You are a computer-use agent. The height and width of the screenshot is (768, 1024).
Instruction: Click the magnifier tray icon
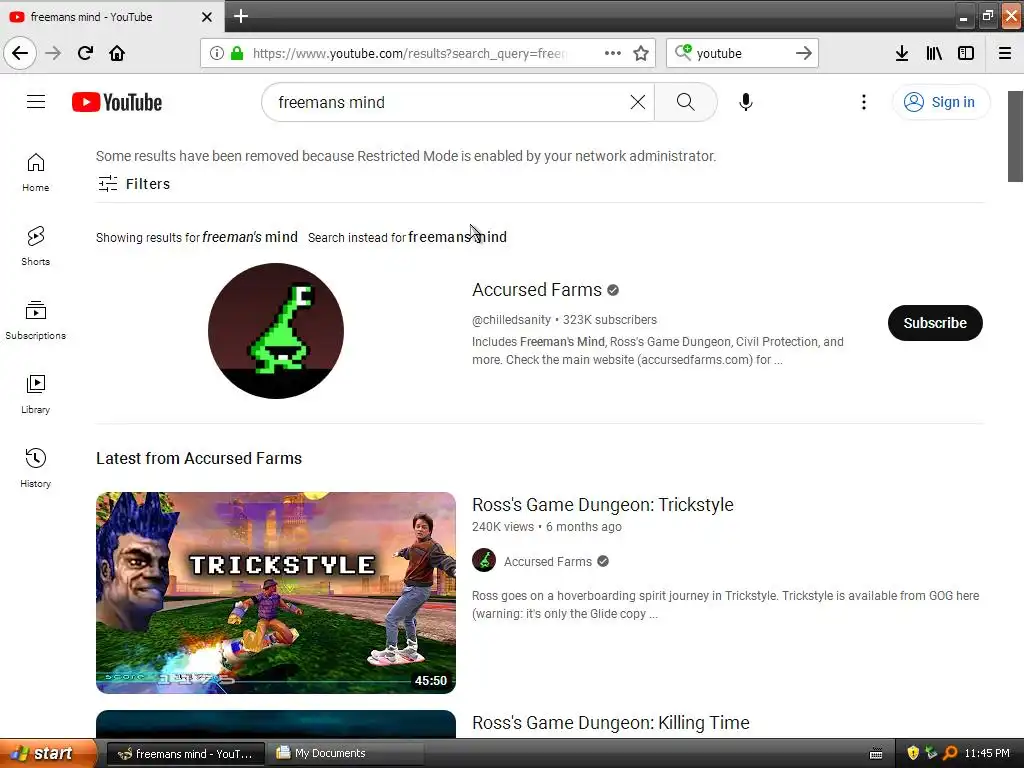click(950, 753)
